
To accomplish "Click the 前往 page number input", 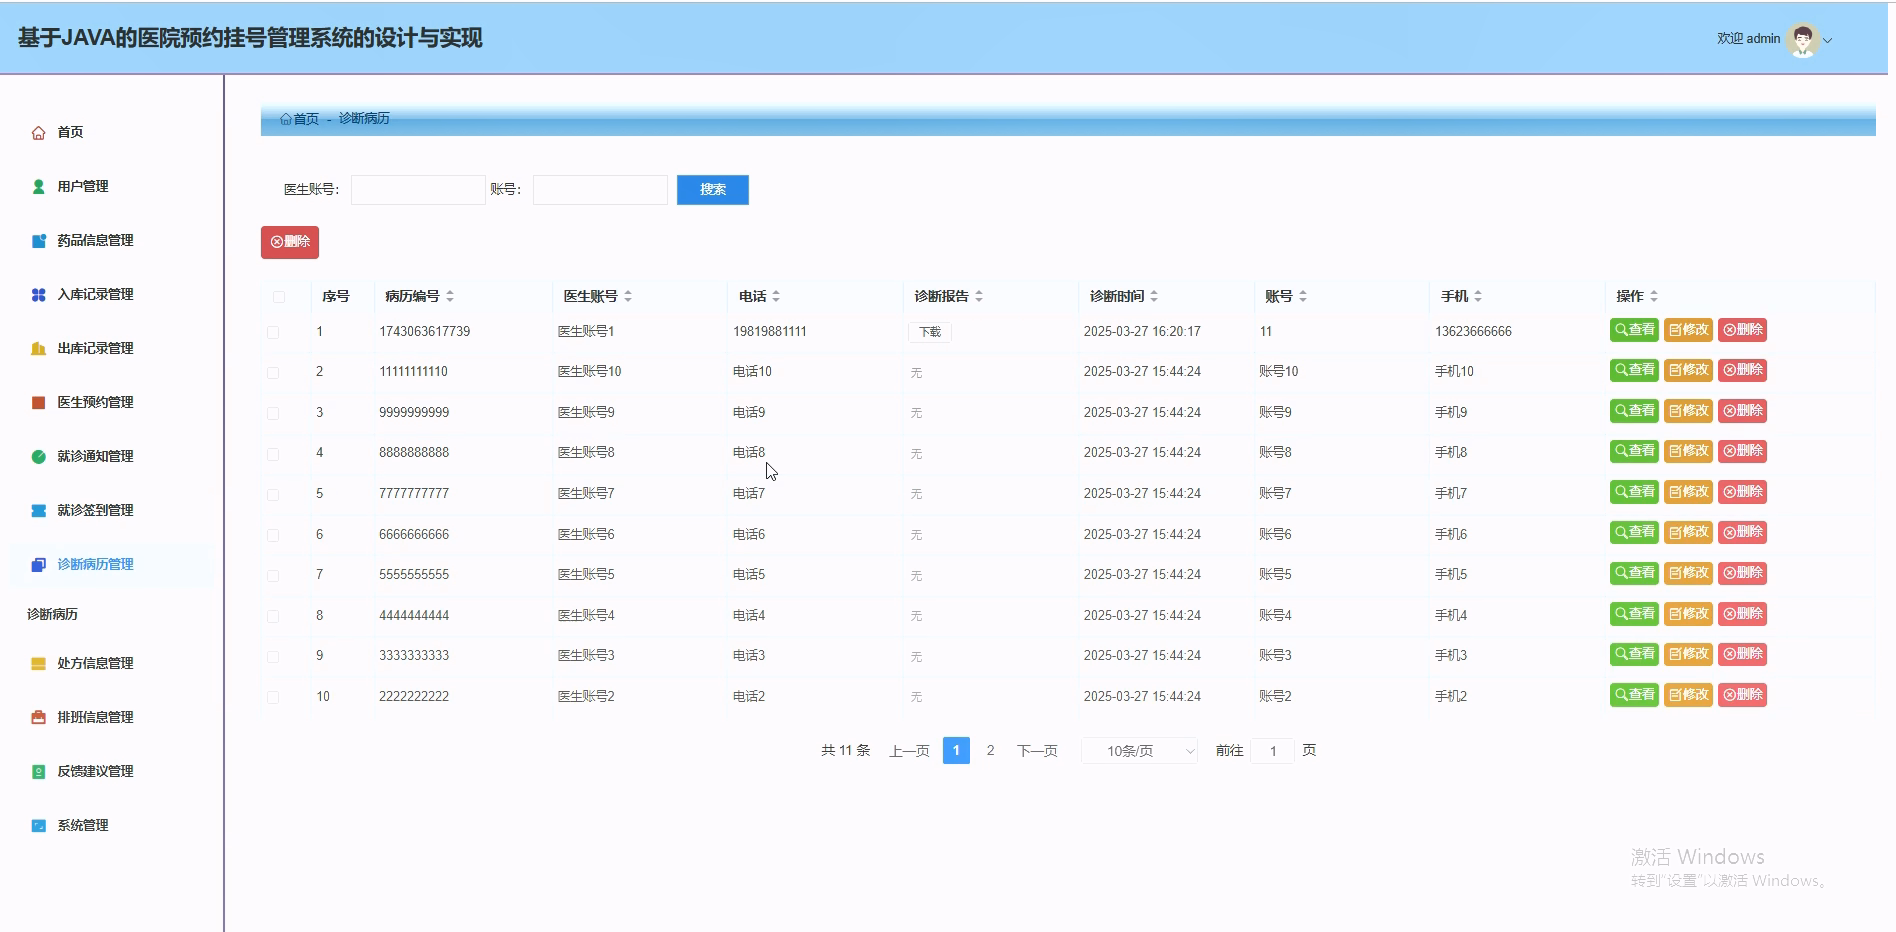I will coord(1273,751).
